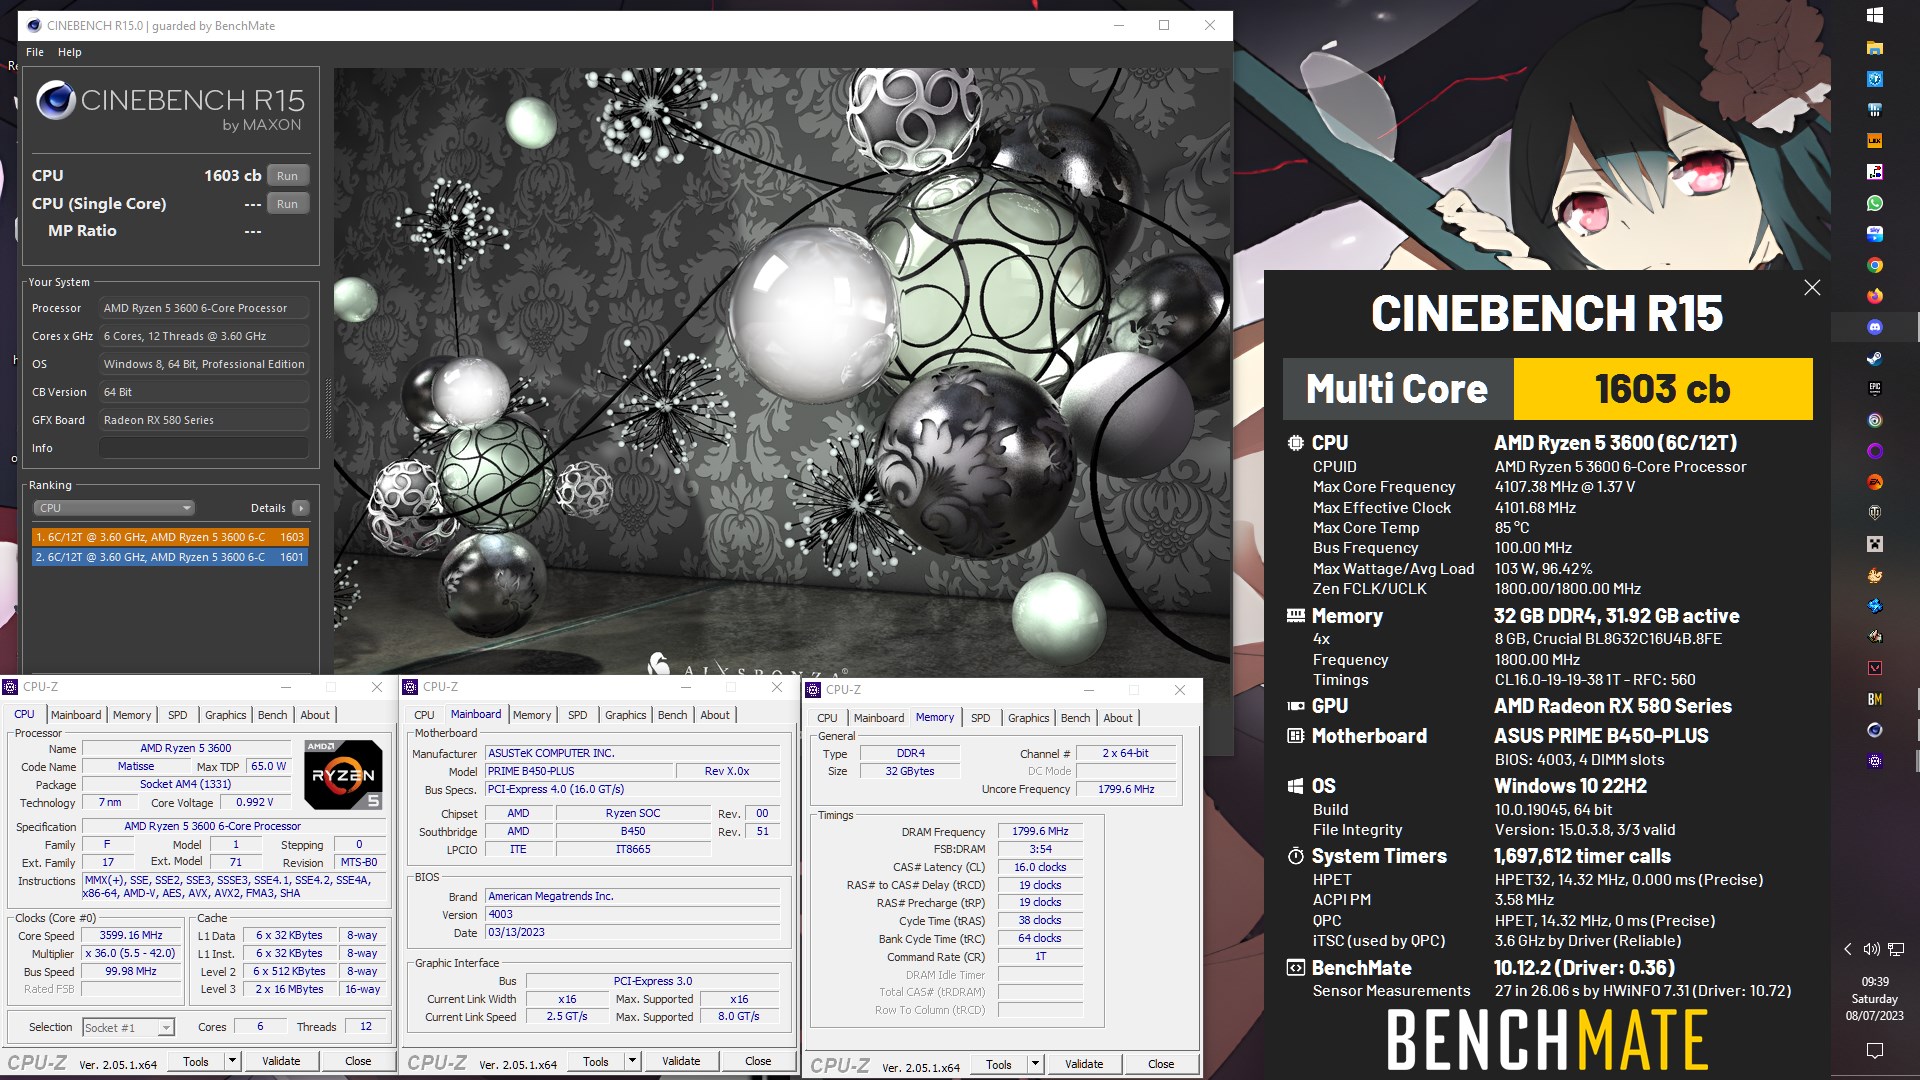Open the Help menu in Cinebench
The height and width of the screenshot is (1080, 1920).
click(70, 52)
